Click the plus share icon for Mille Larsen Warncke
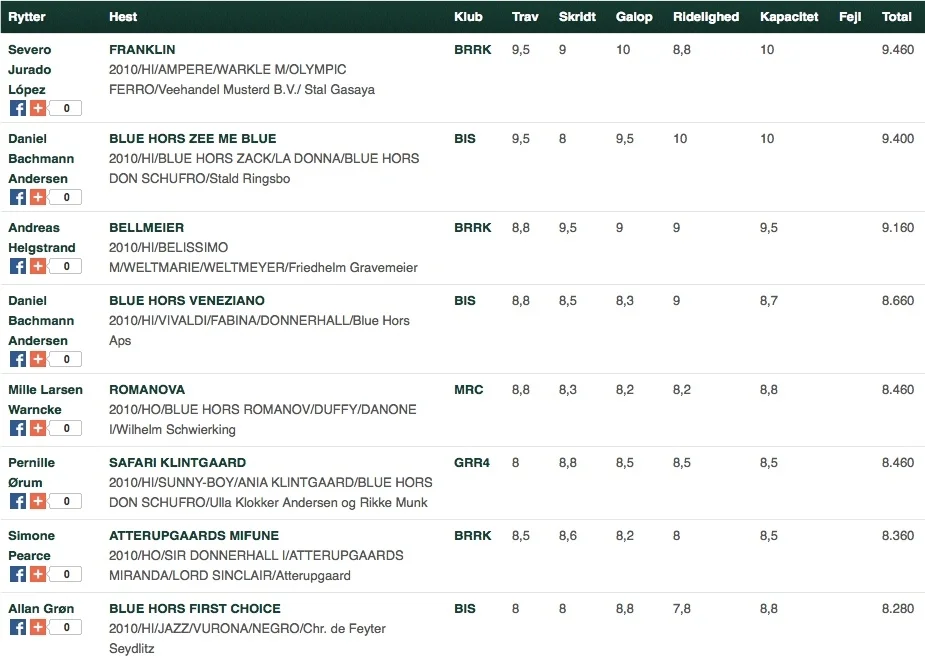Viewport: 925px width, 662px height. point(38,428)
